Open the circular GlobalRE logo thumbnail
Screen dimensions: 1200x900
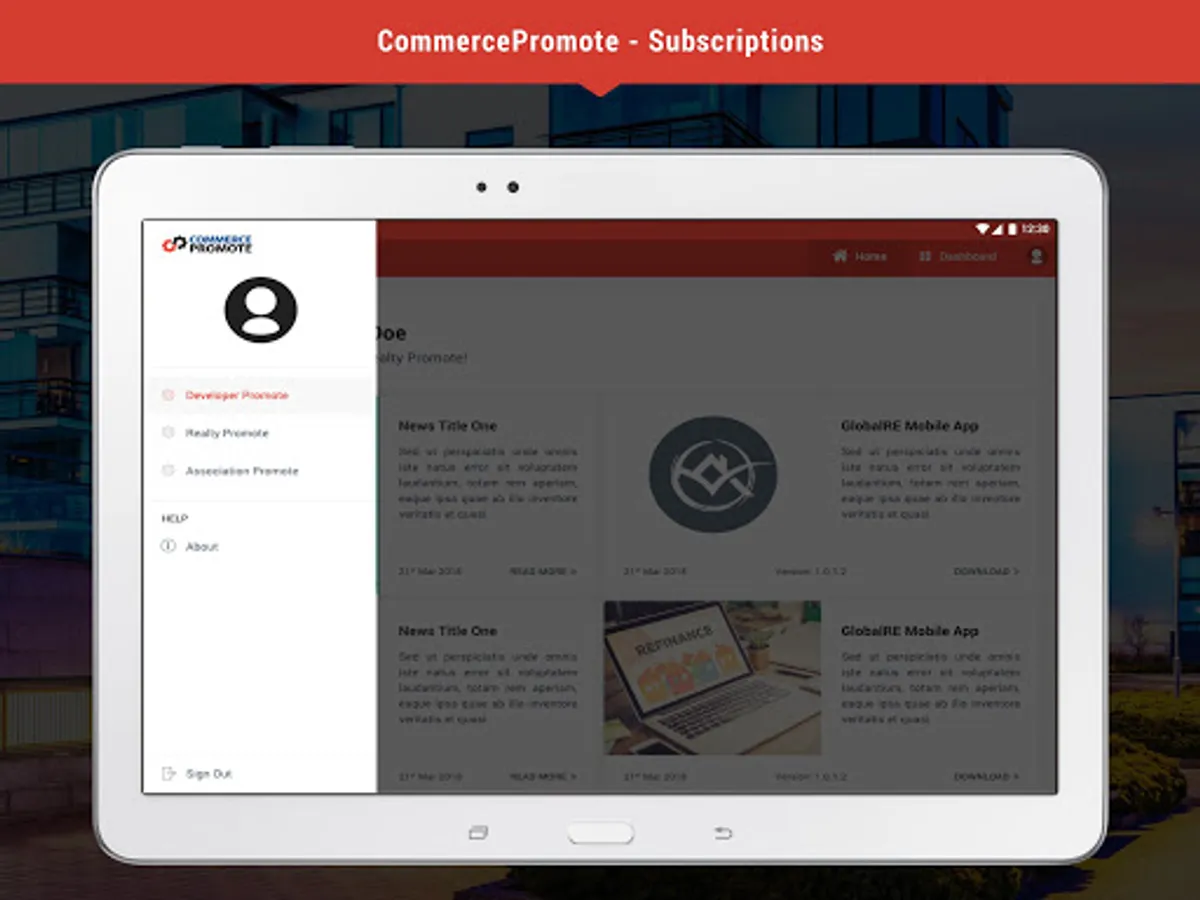[x=713, y=474]
